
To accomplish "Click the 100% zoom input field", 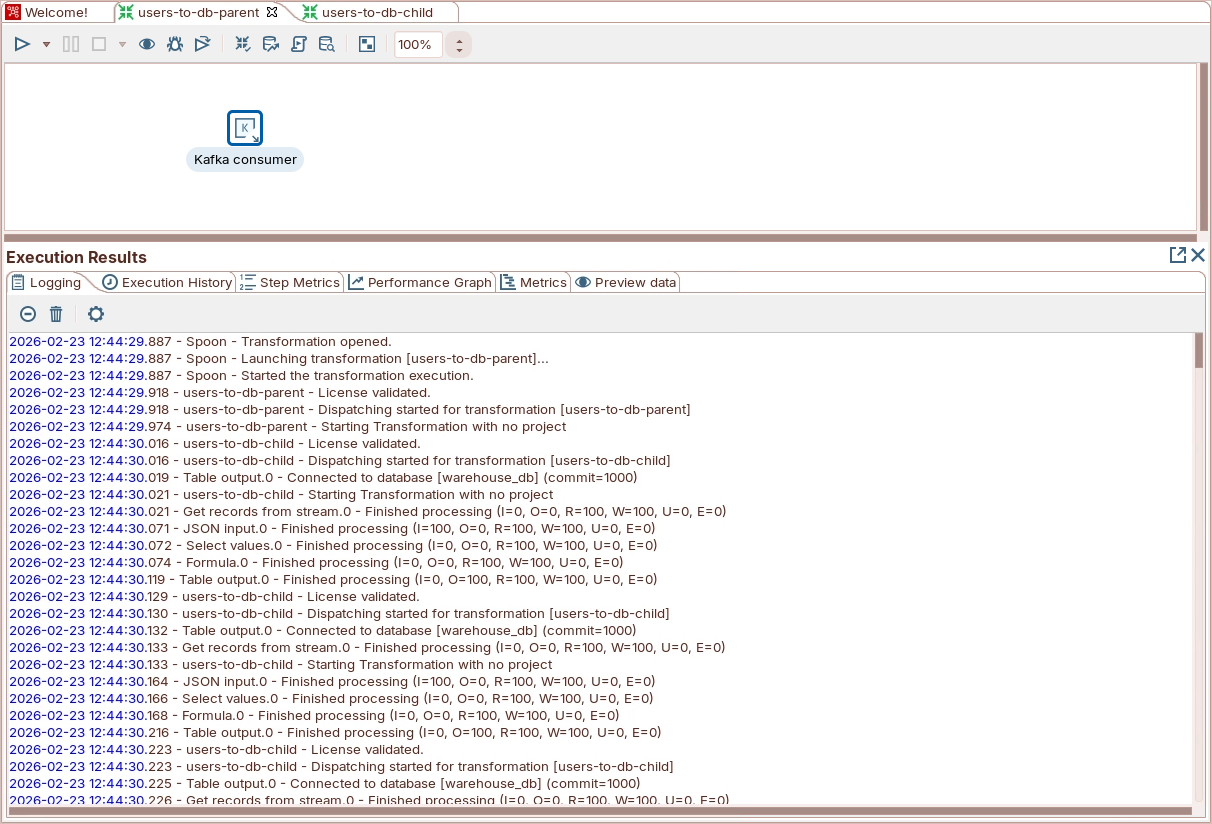I will tap(418, 45).
